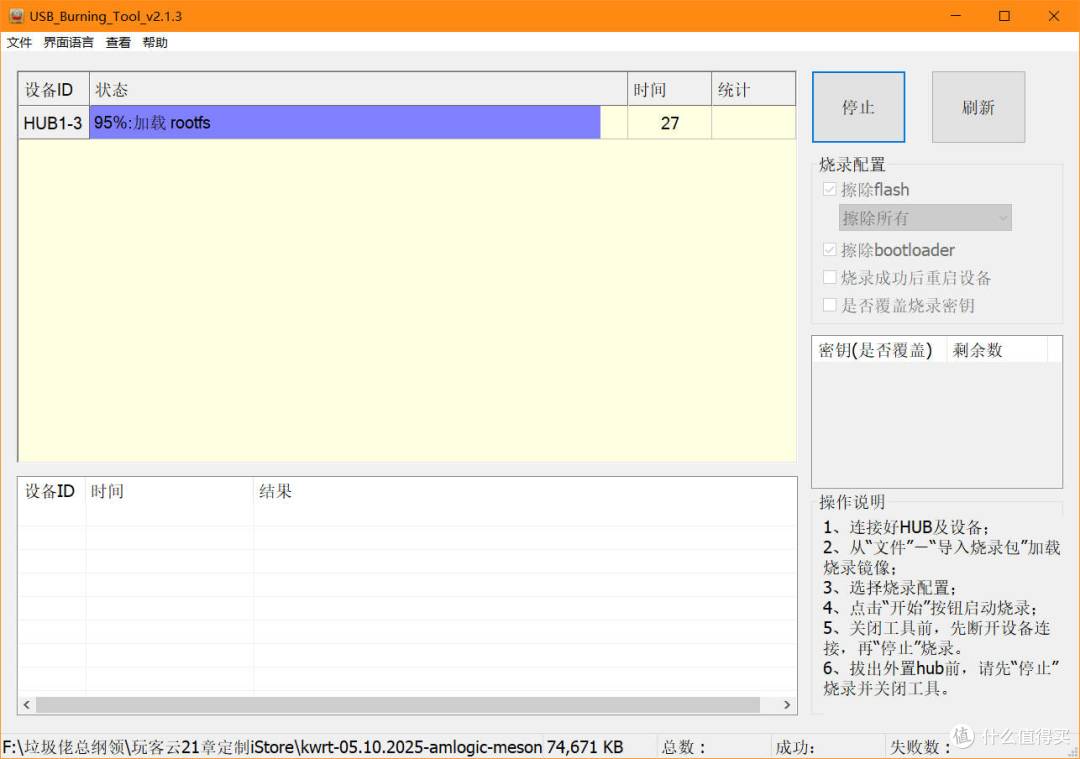Screen dimensions: 1080x759
Task: Open the 文件 menu
Action: [19, 43]
